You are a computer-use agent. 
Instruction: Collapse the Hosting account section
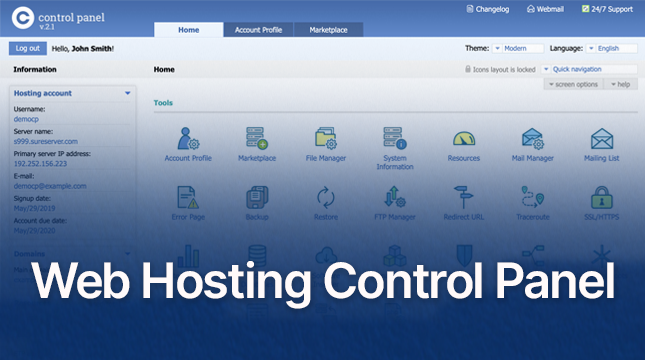(128, 93)
